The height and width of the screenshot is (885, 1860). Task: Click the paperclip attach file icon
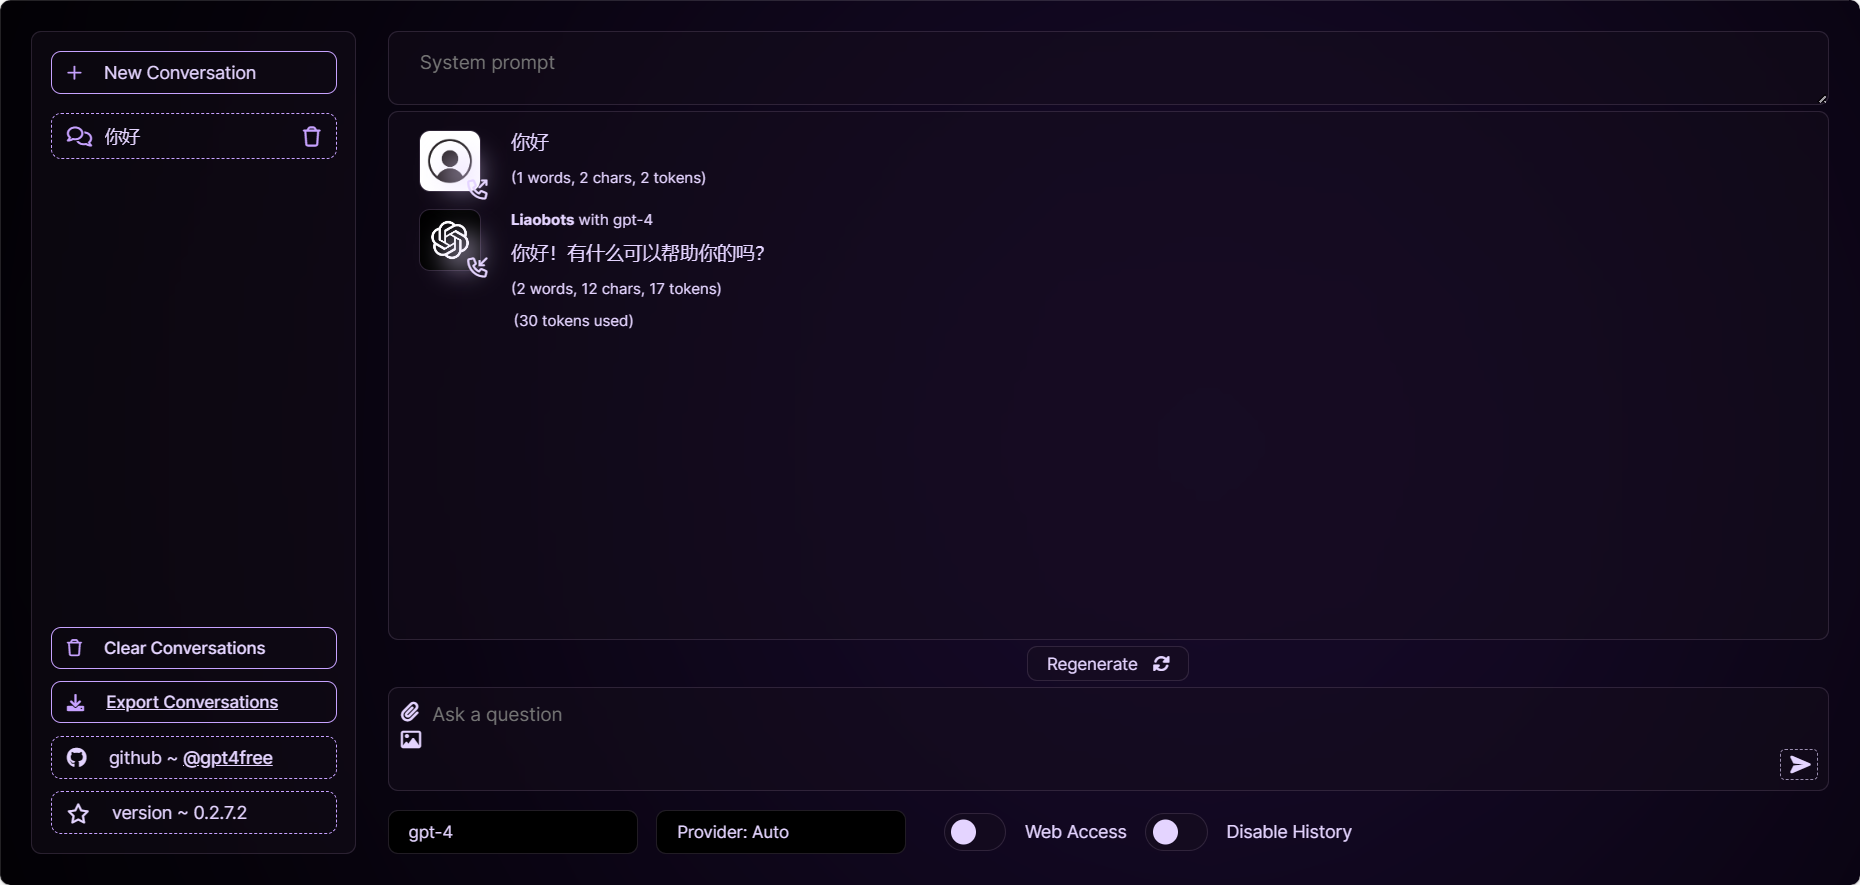[x=410, y=712]
